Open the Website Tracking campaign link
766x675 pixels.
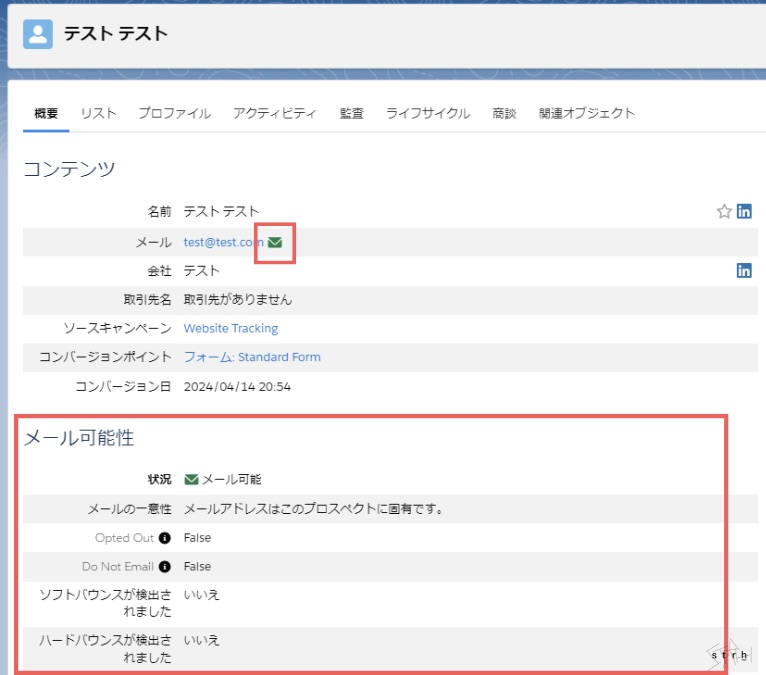[x=231, y=328]
